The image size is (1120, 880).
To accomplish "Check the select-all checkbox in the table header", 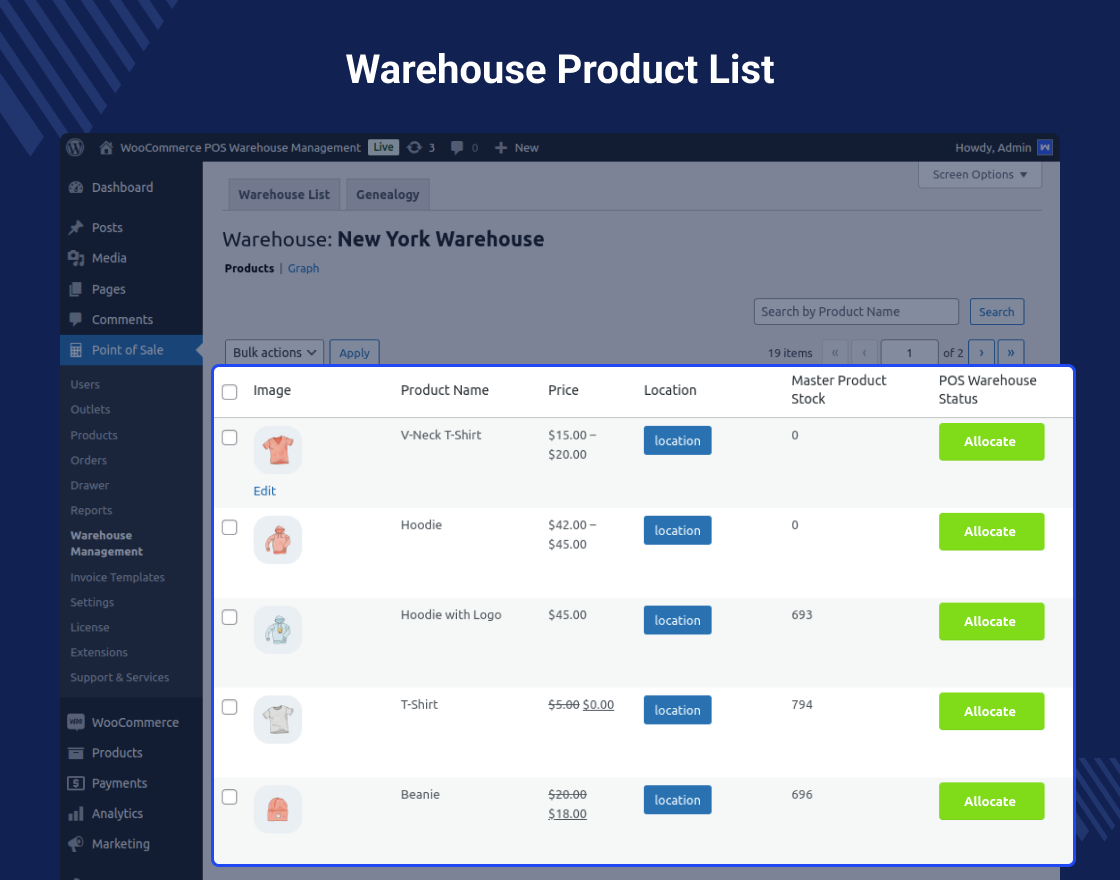I will click(229, 392).
